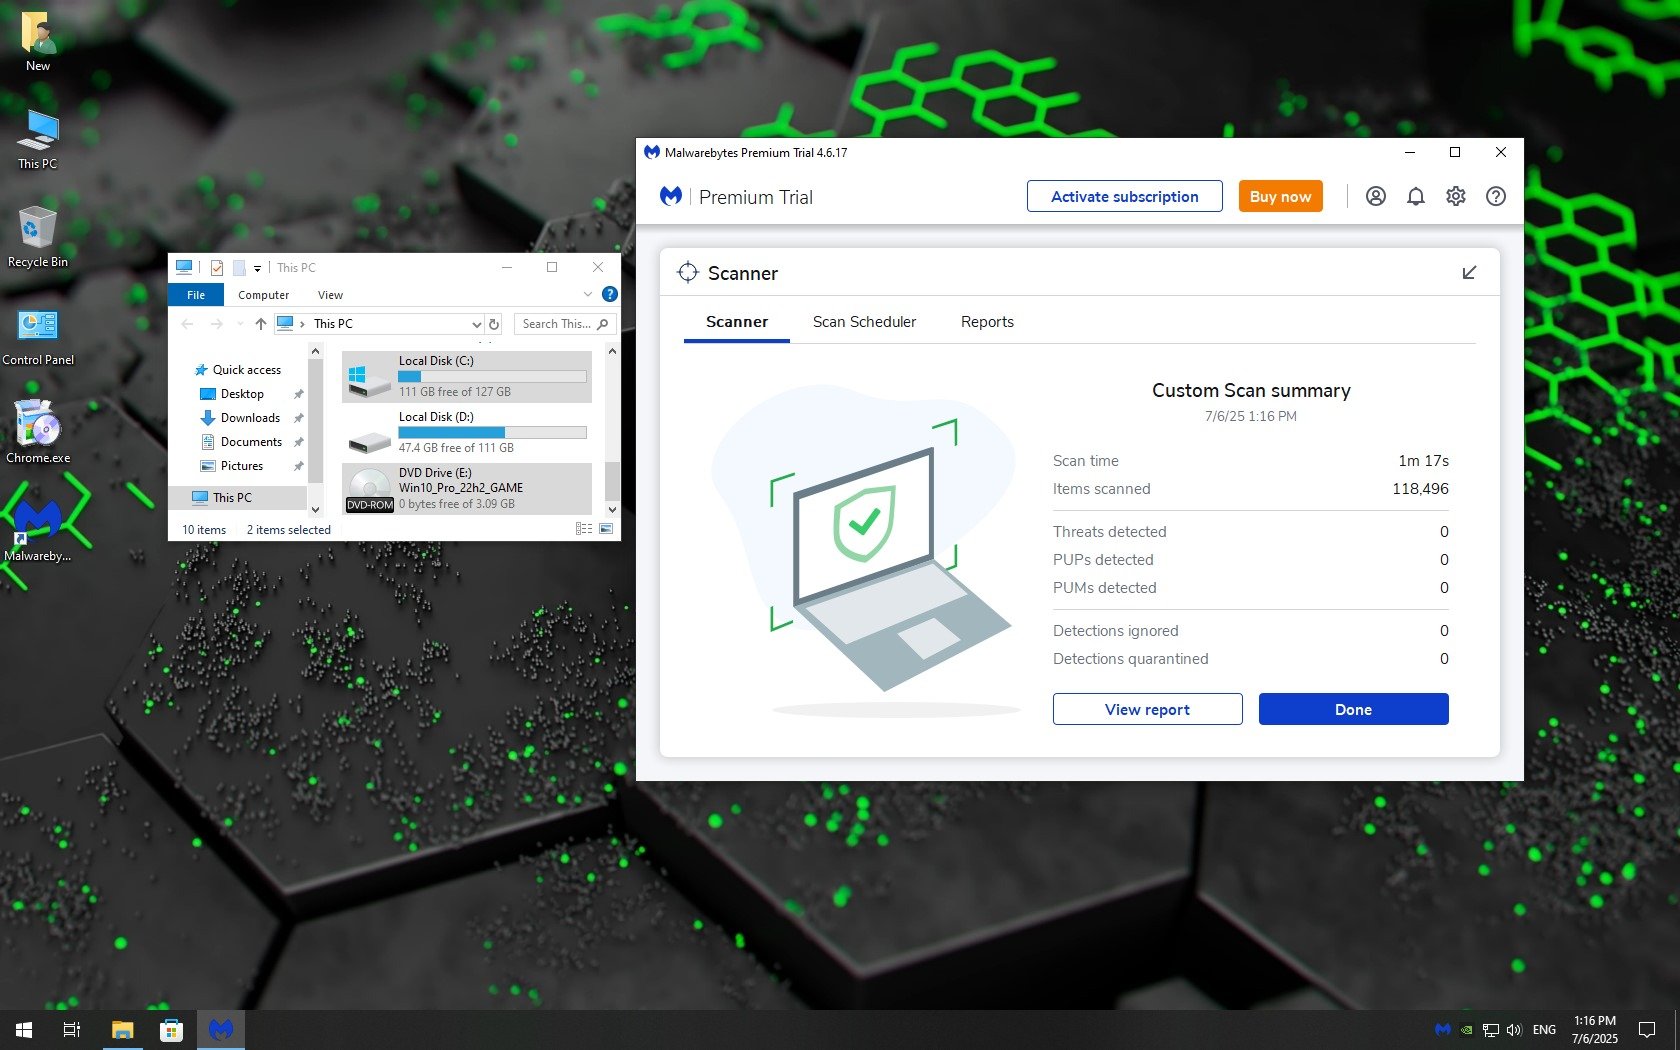This screenshot has width=1680, height=1050.
Task: Click View report for the scan
Action: click(x=1148, y=709)
